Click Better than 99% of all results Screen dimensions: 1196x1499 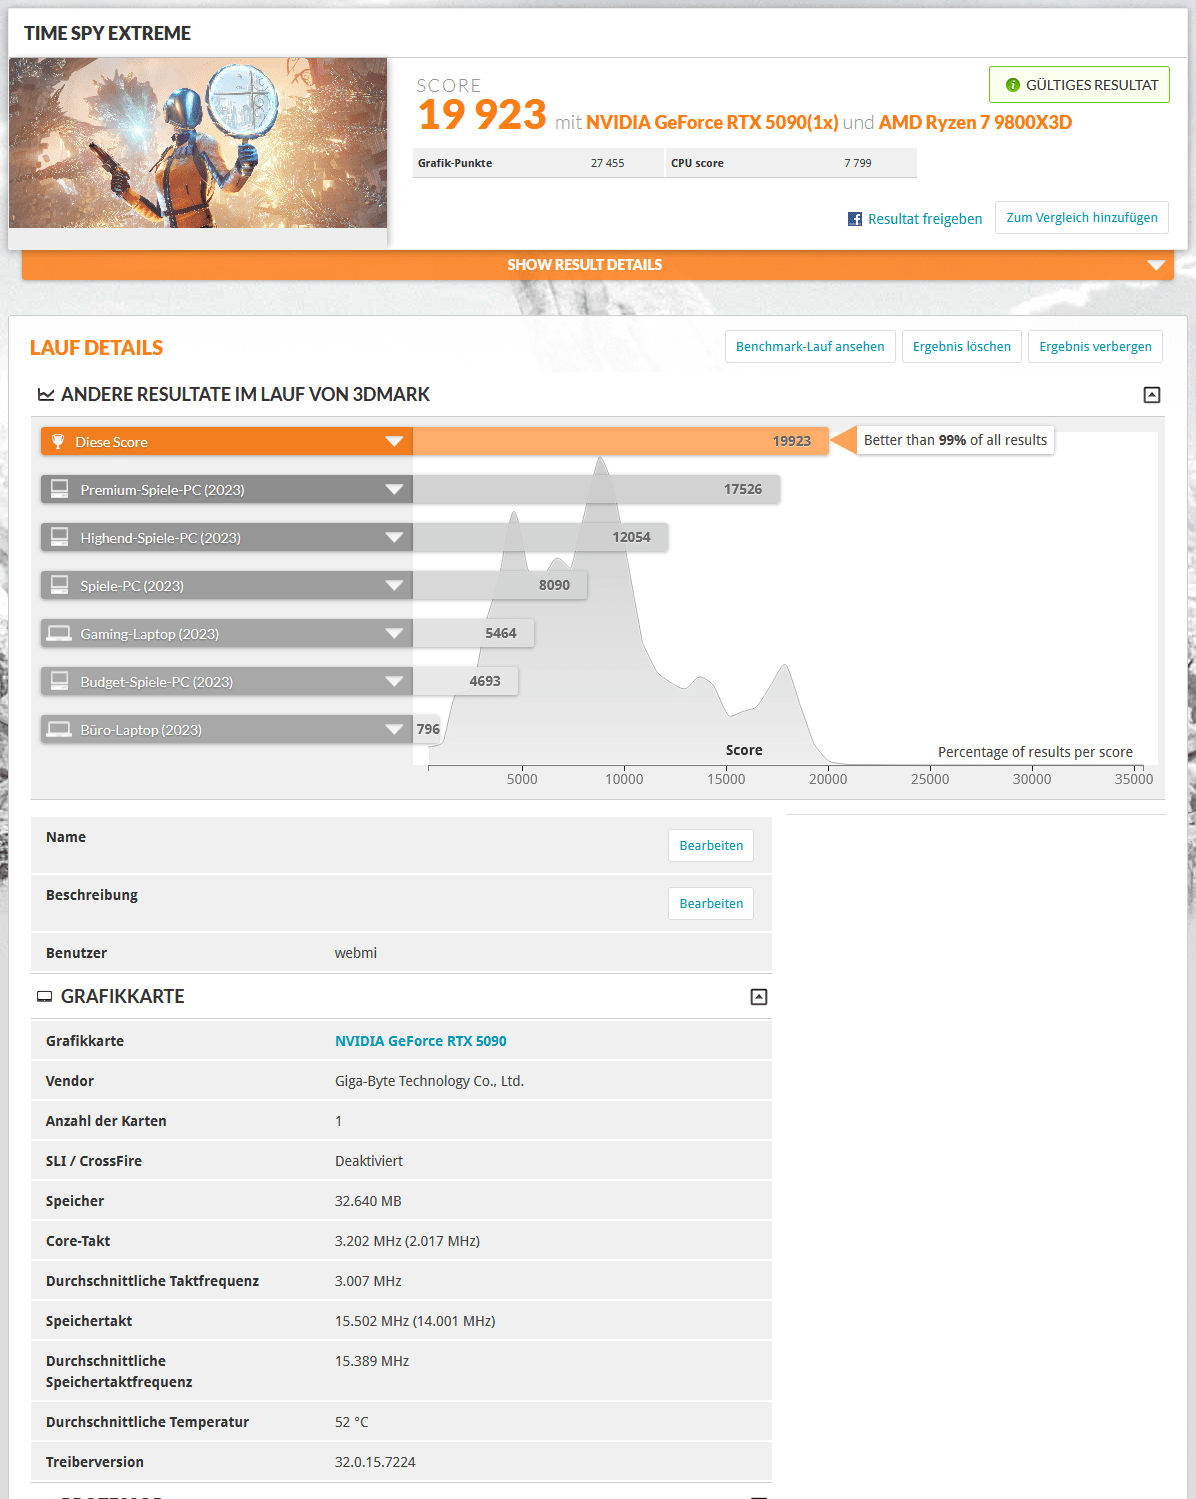955,440
